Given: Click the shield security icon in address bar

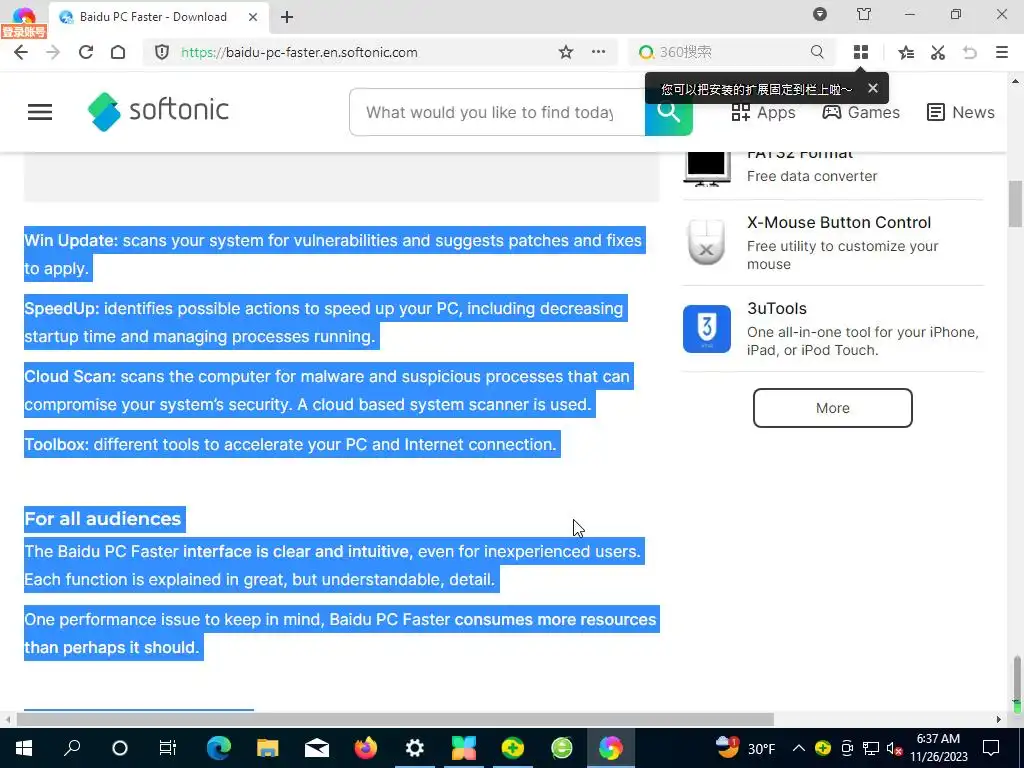Looking at the screenshot, I should (162, 52).
